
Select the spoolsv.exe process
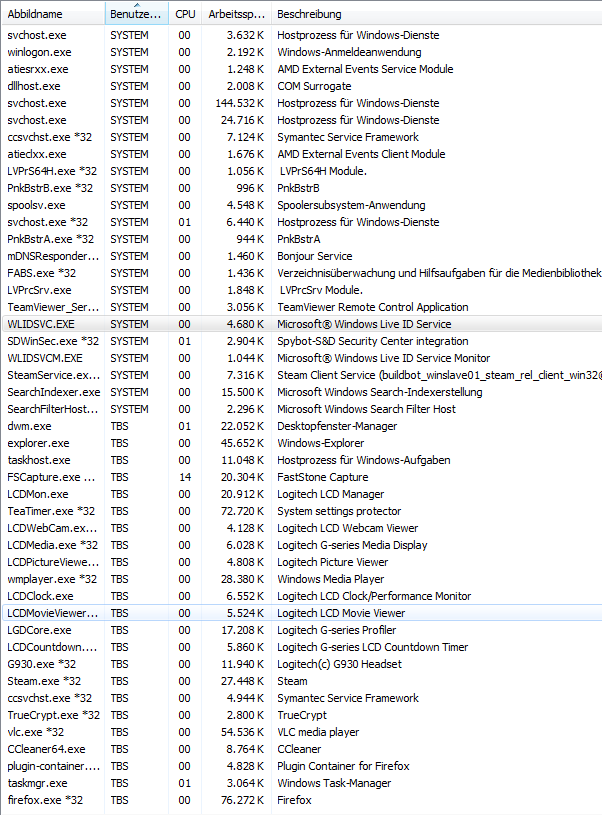(302, 205)
